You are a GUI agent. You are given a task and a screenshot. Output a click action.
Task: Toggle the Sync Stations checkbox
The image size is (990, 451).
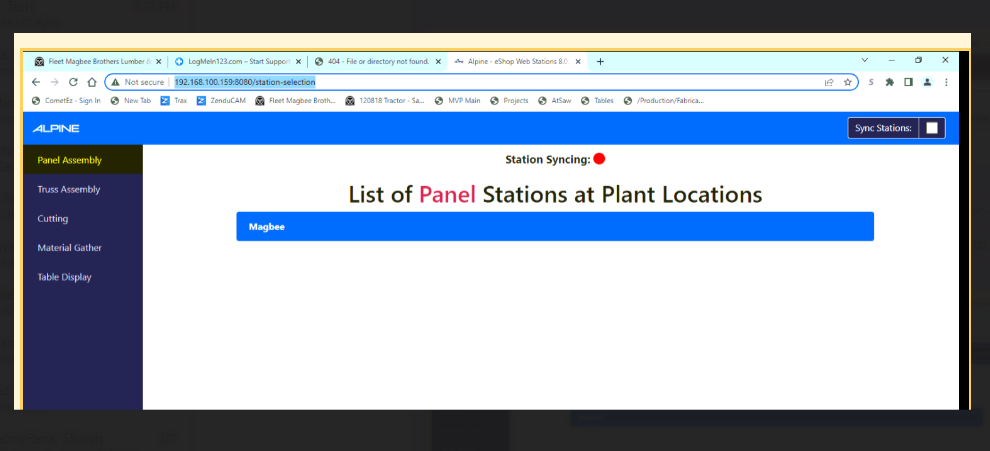click(x=932, y=128)
